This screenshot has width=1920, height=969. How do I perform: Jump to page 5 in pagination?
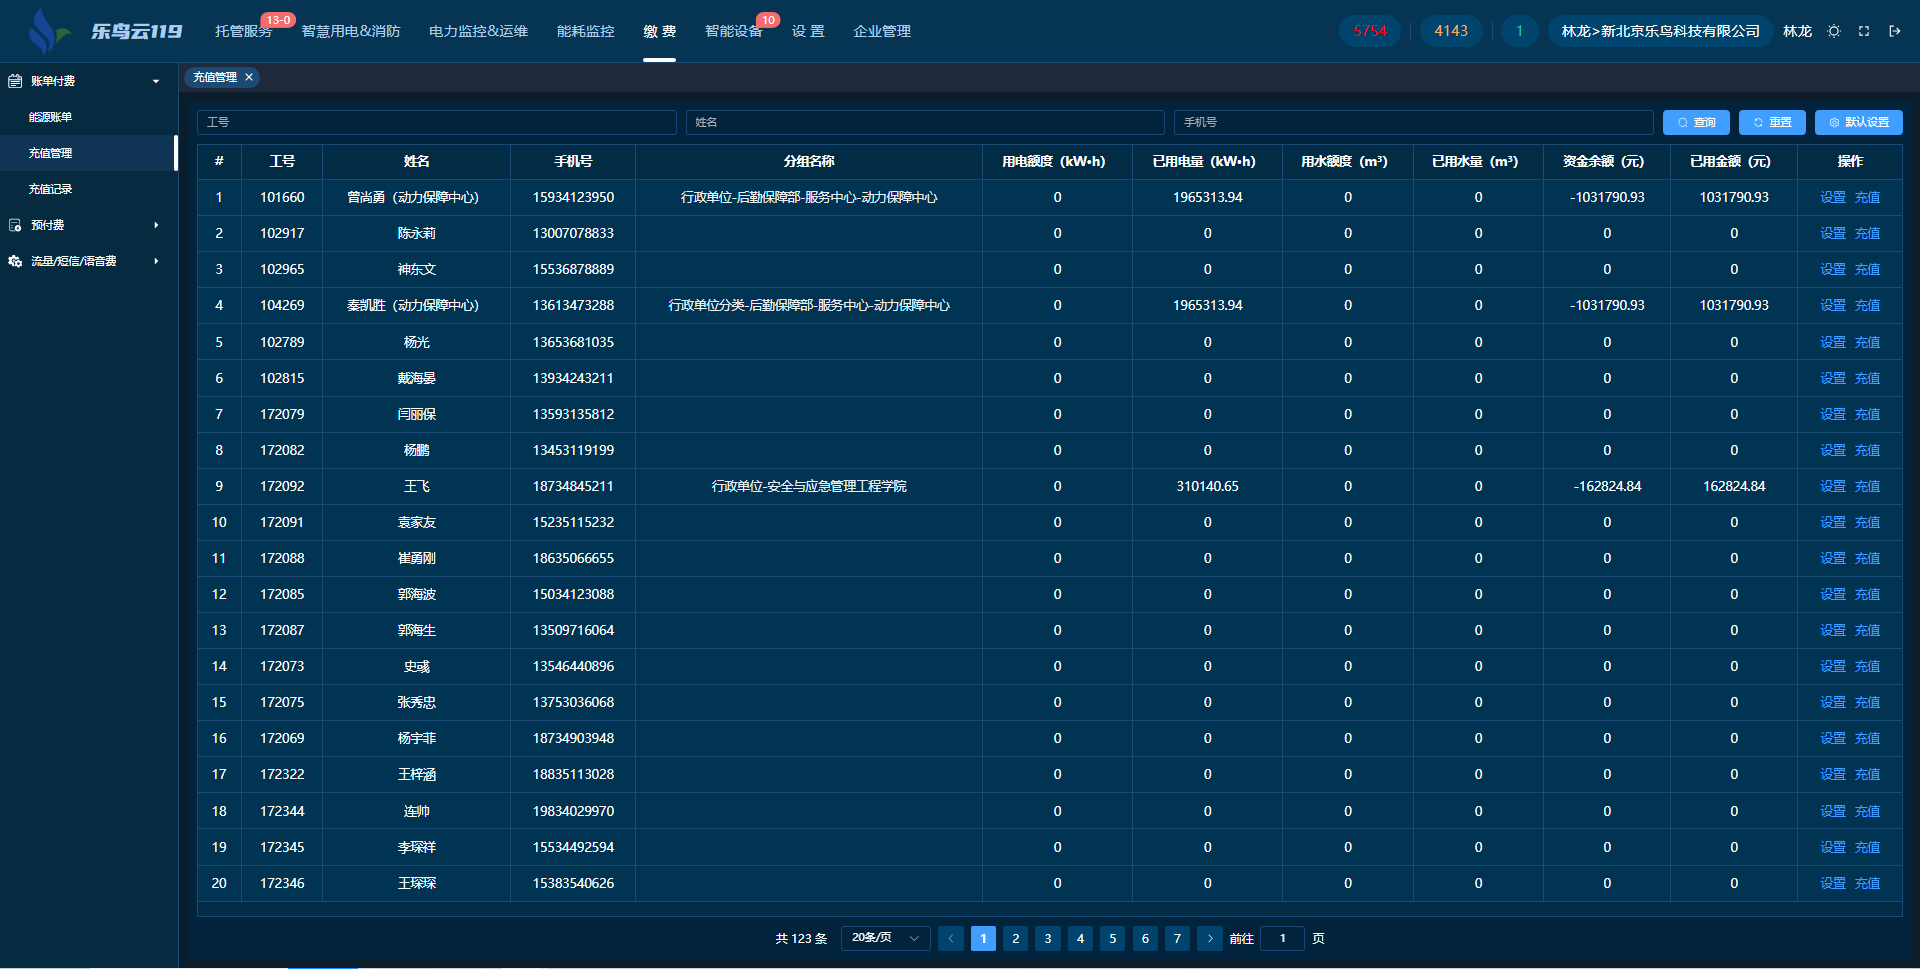[x=1112, y=938]
